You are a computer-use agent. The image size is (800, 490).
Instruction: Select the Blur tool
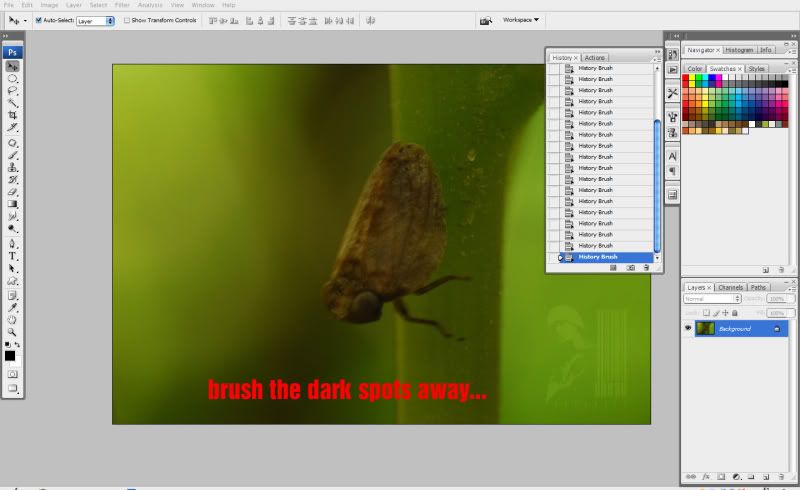pyautogui.click(x=12, y=217)
